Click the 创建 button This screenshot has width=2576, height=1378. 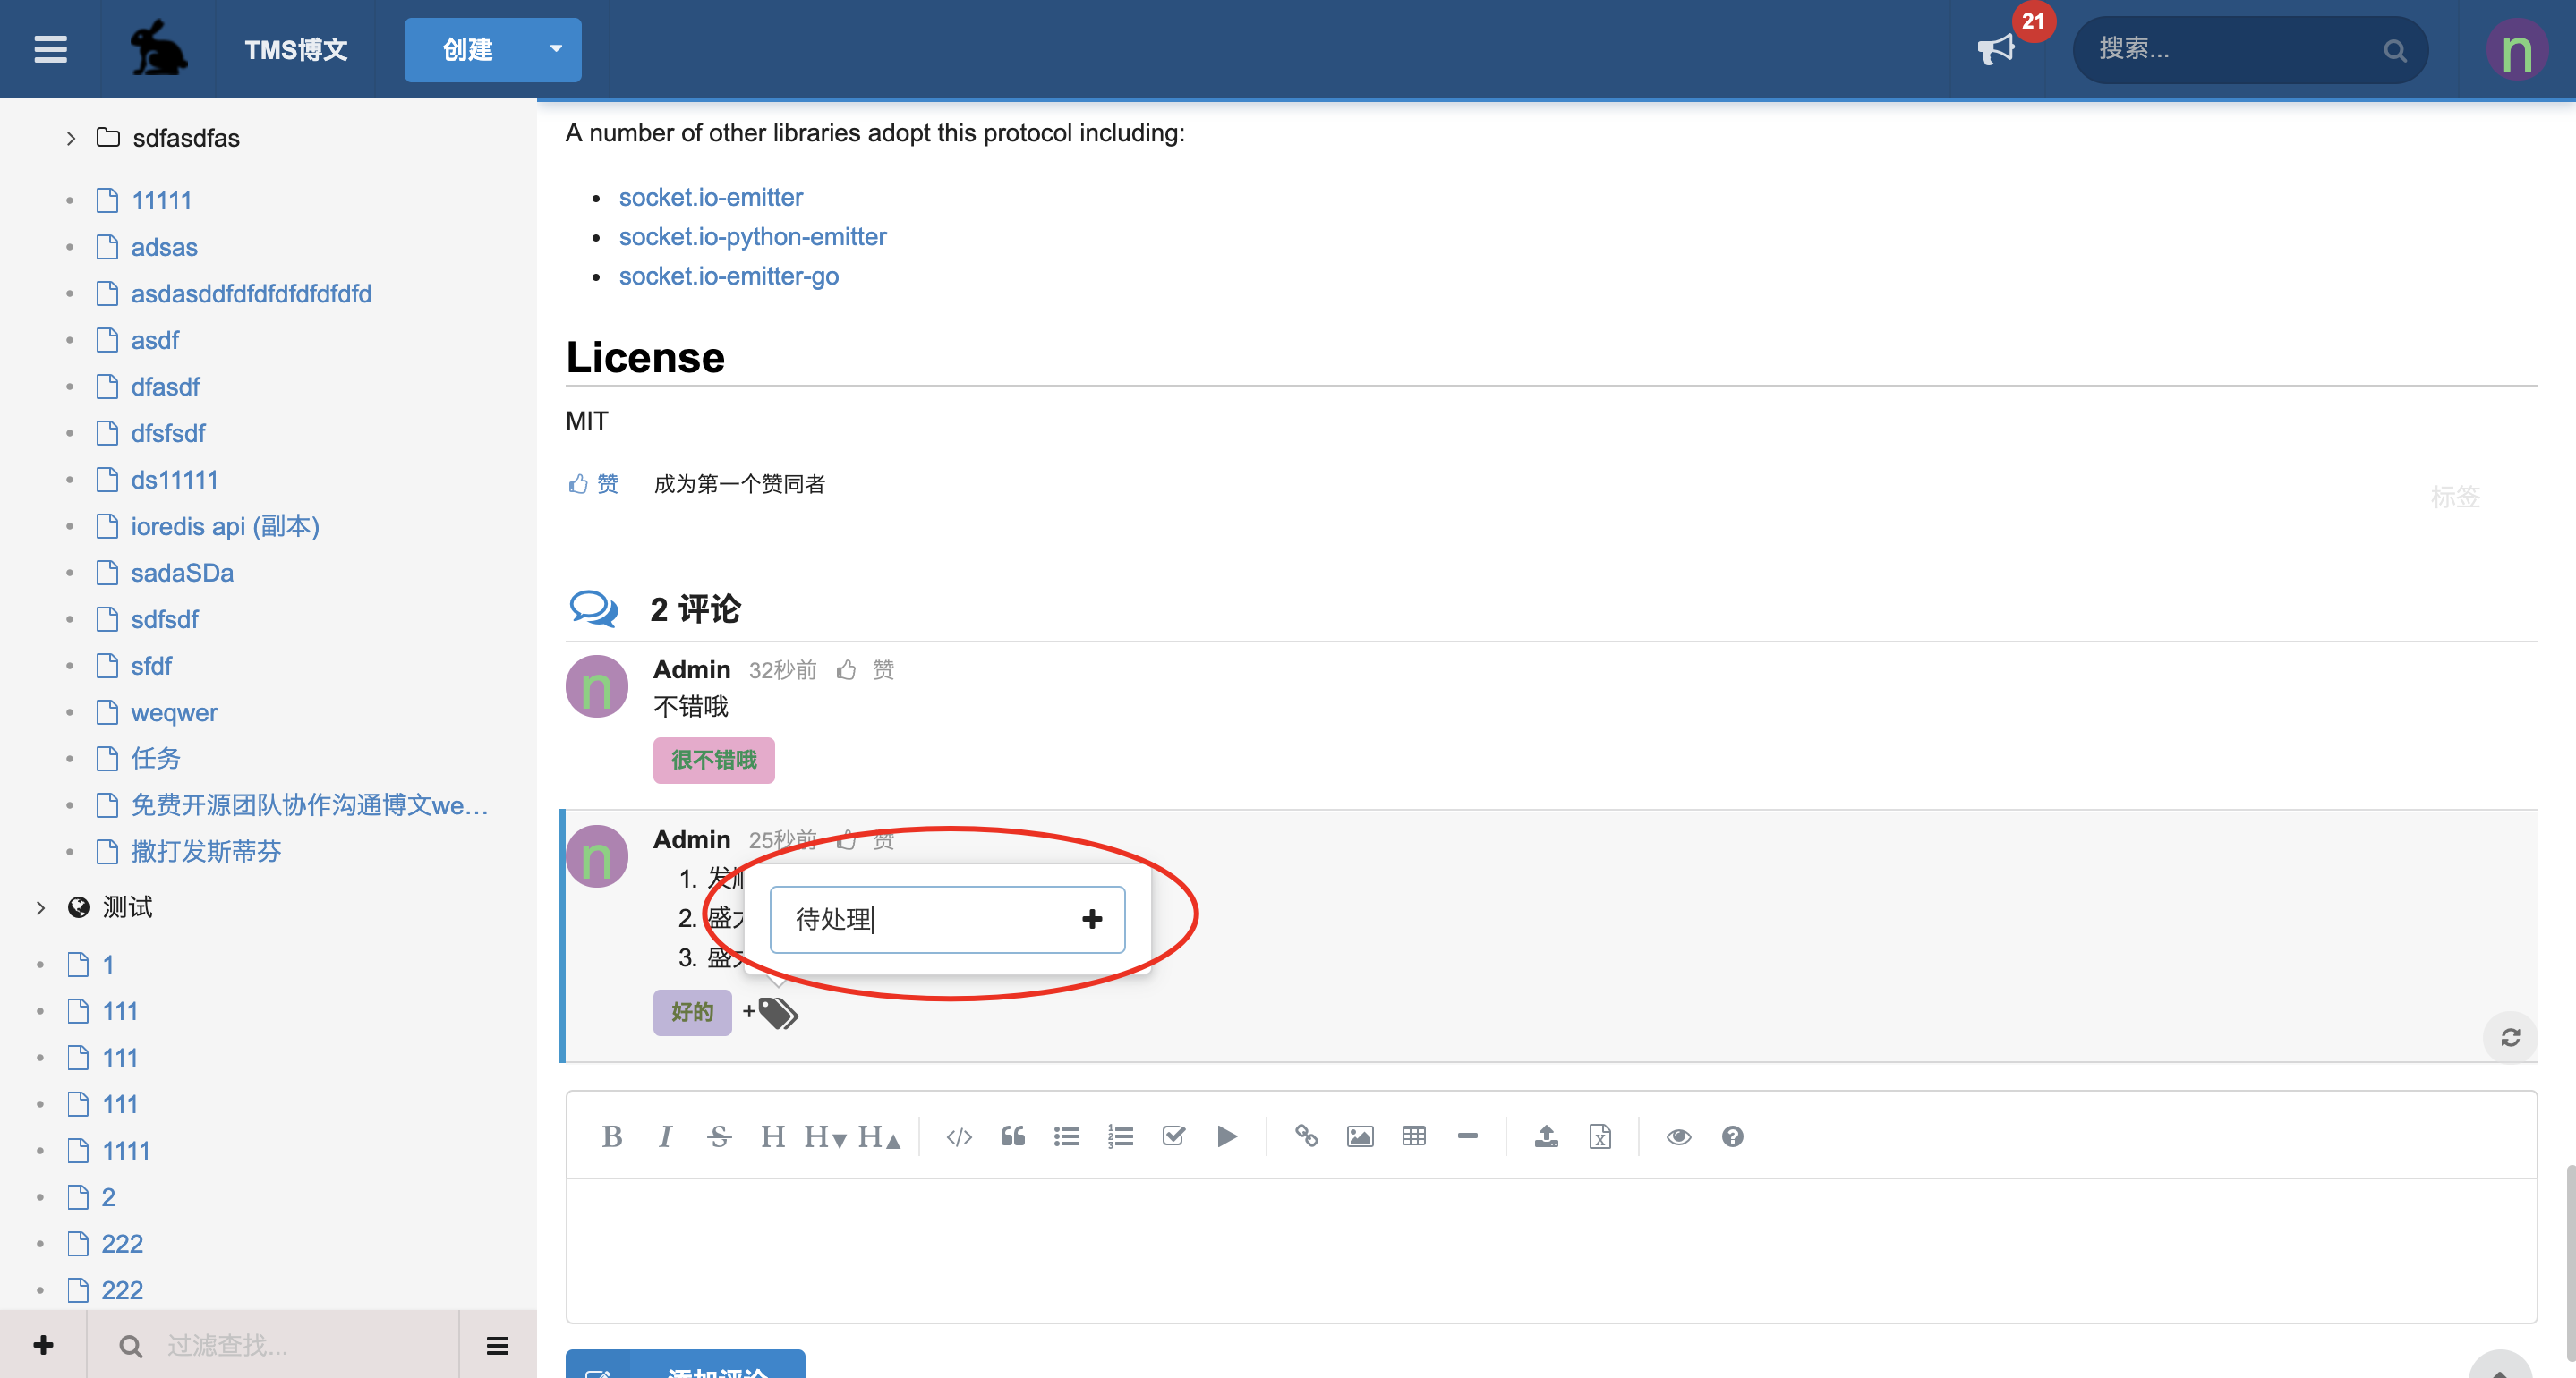[468, 49]
